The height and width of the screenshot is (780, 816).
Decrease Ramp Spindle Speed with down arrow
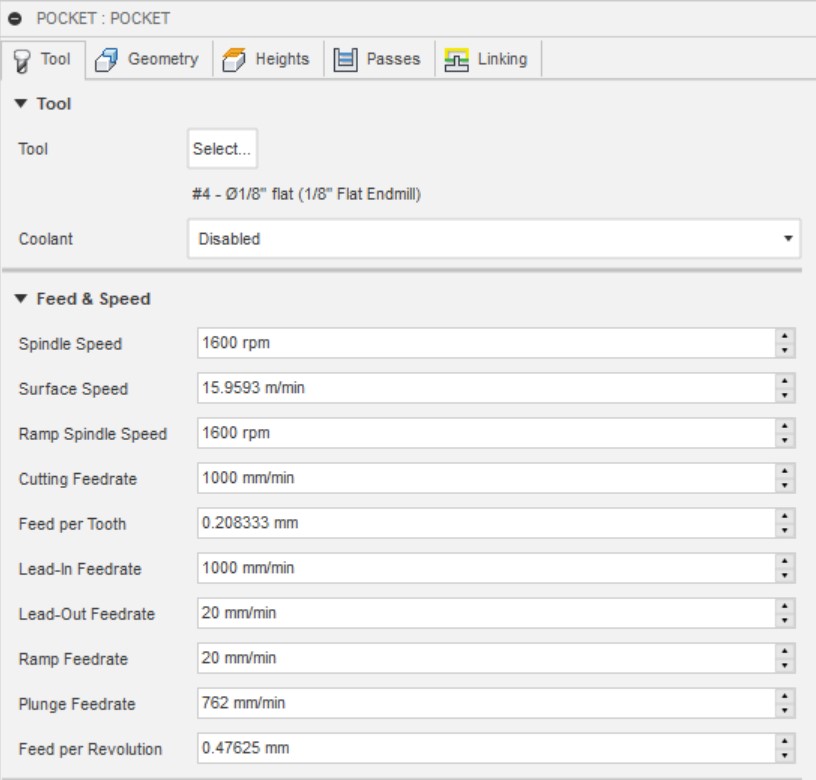(x=784, y=440)
